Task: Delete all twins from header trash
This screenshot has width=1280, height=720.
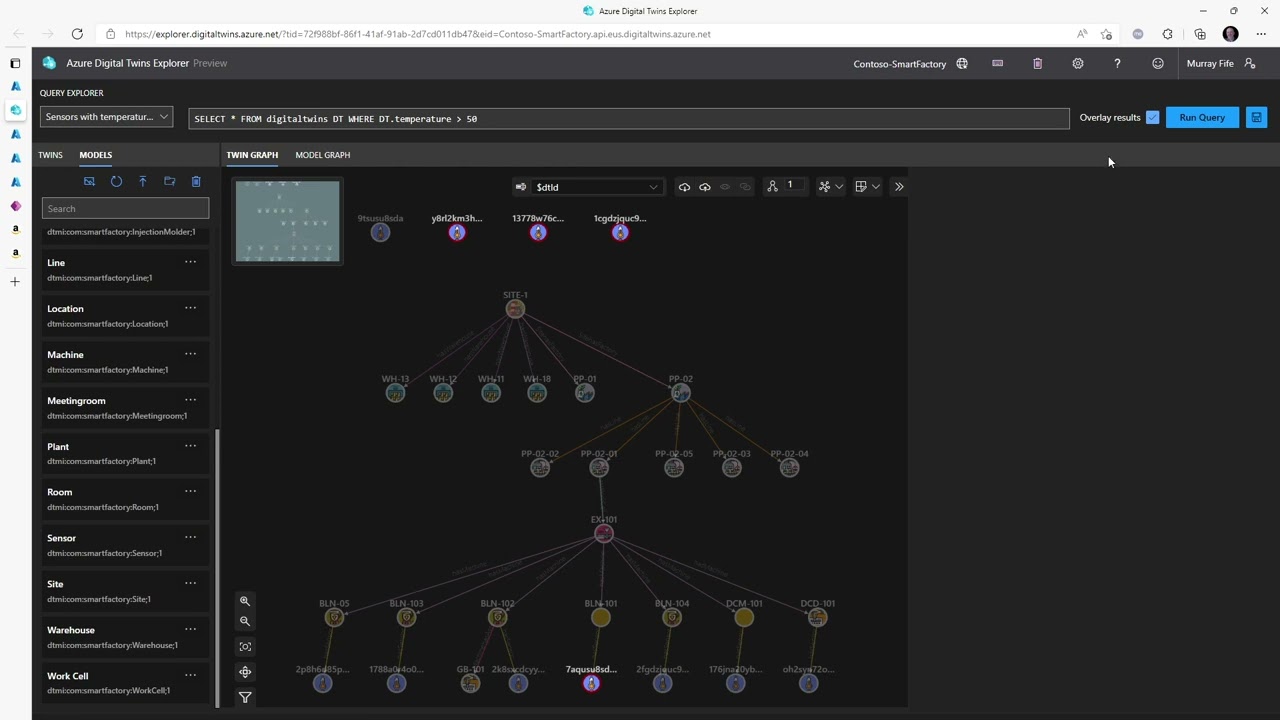Action: click(1037, 63)
